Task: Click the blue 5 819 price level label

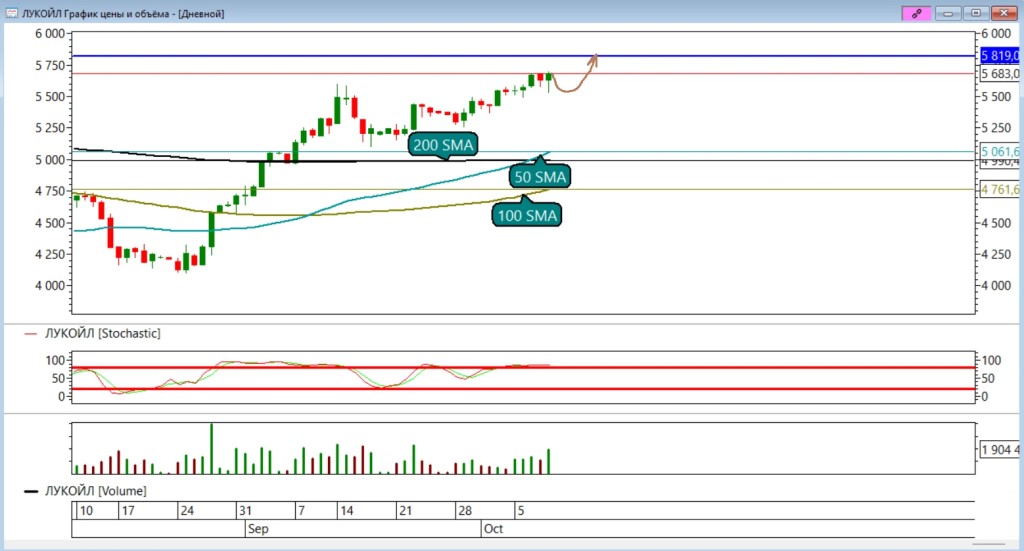Action: pyautogui.click(x=1000, y=55)
